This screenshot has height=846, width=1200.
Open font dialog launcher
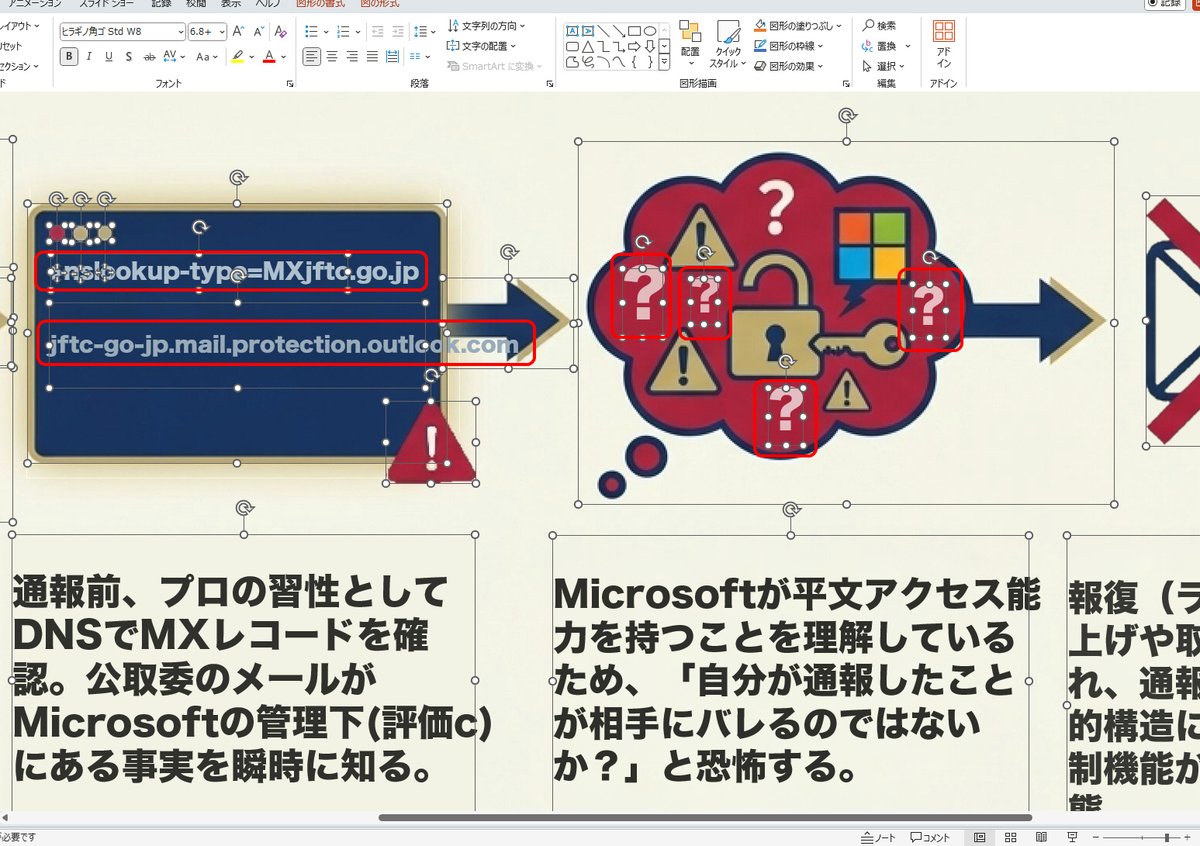point(290,84)
